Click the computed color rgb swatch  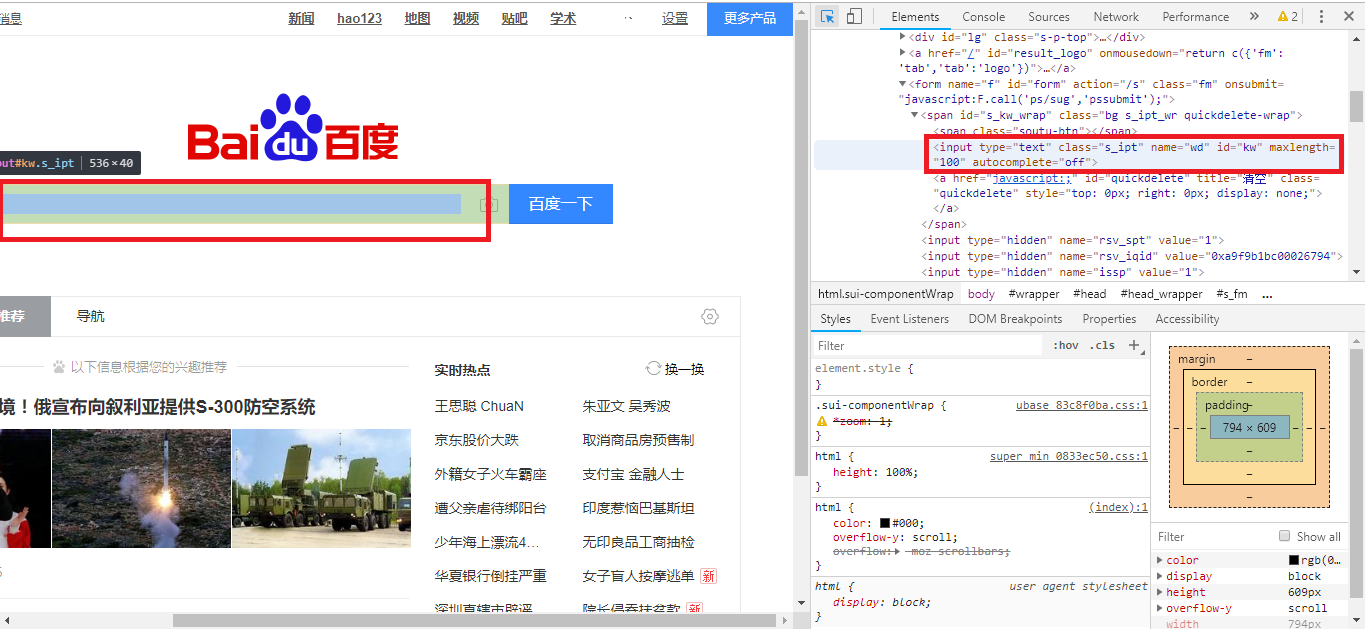pos(1294,560)
